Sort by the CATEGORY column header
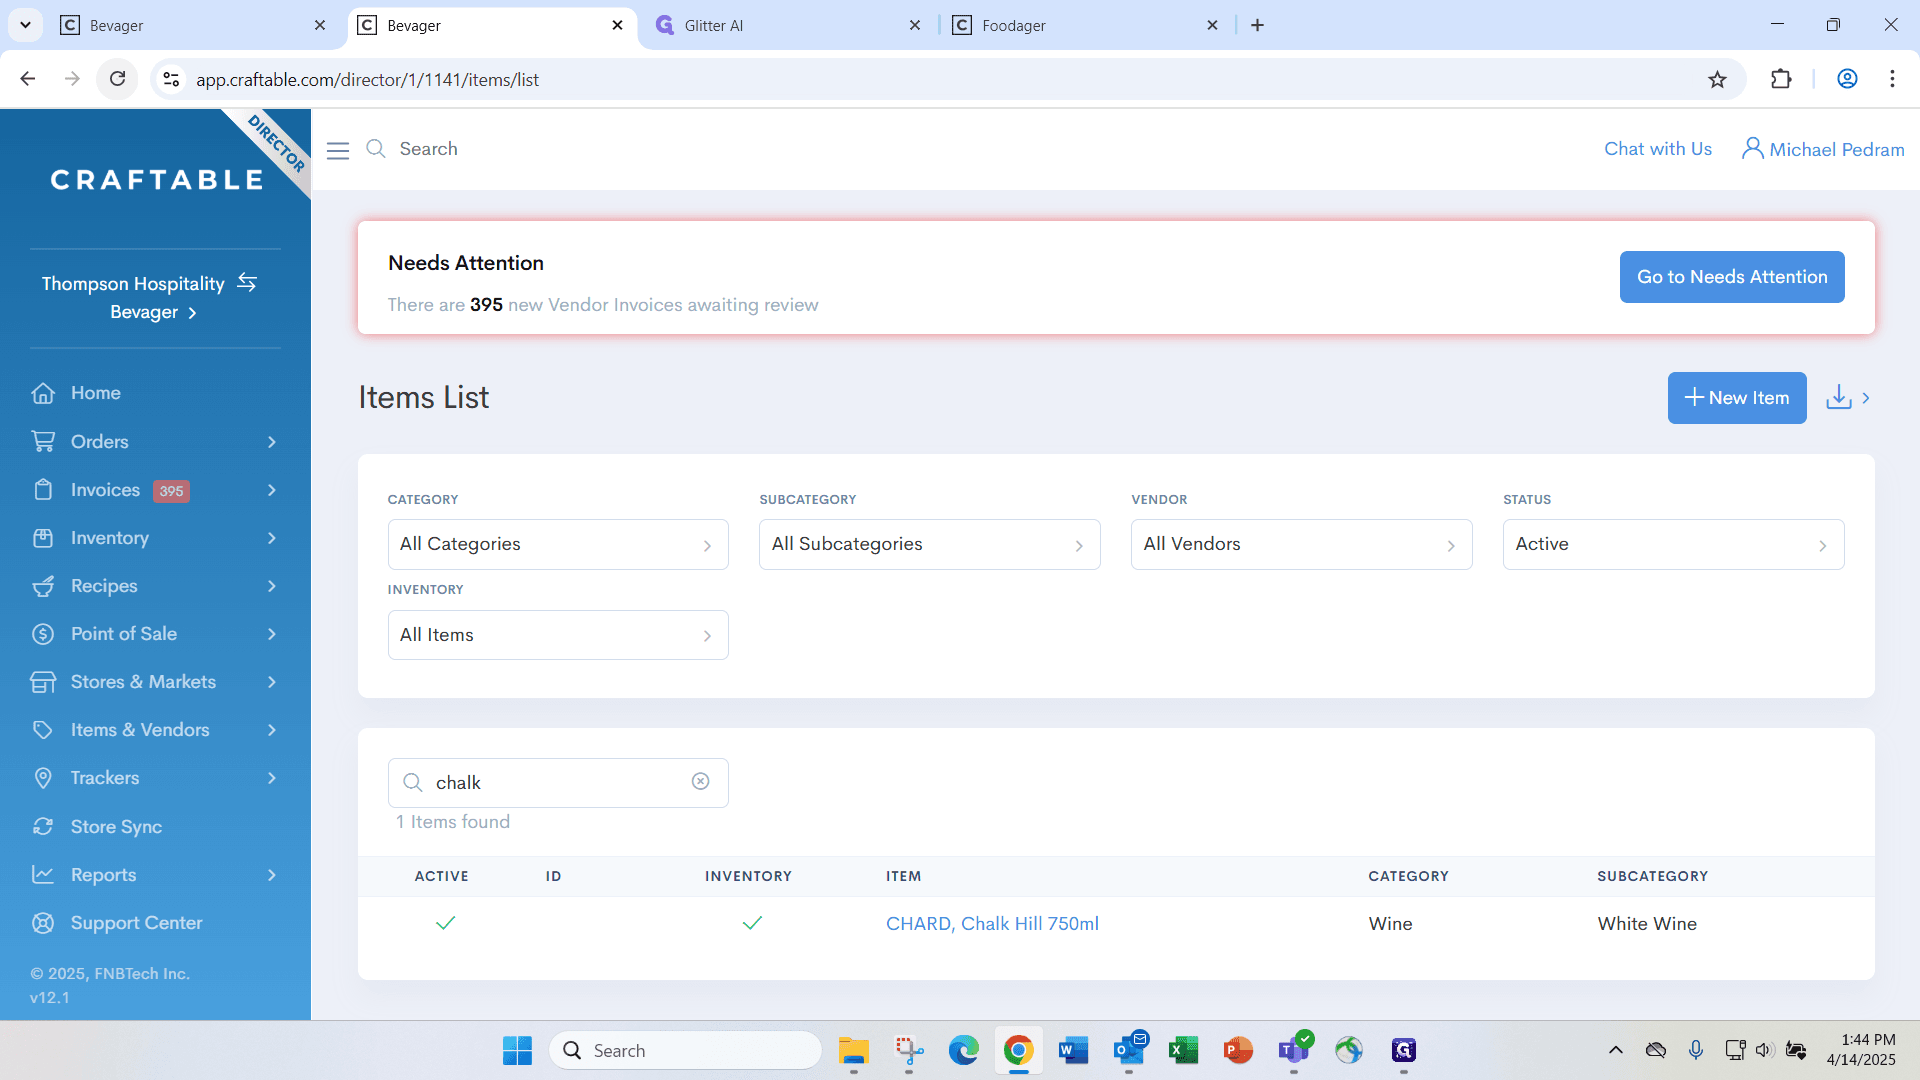 1408,876
